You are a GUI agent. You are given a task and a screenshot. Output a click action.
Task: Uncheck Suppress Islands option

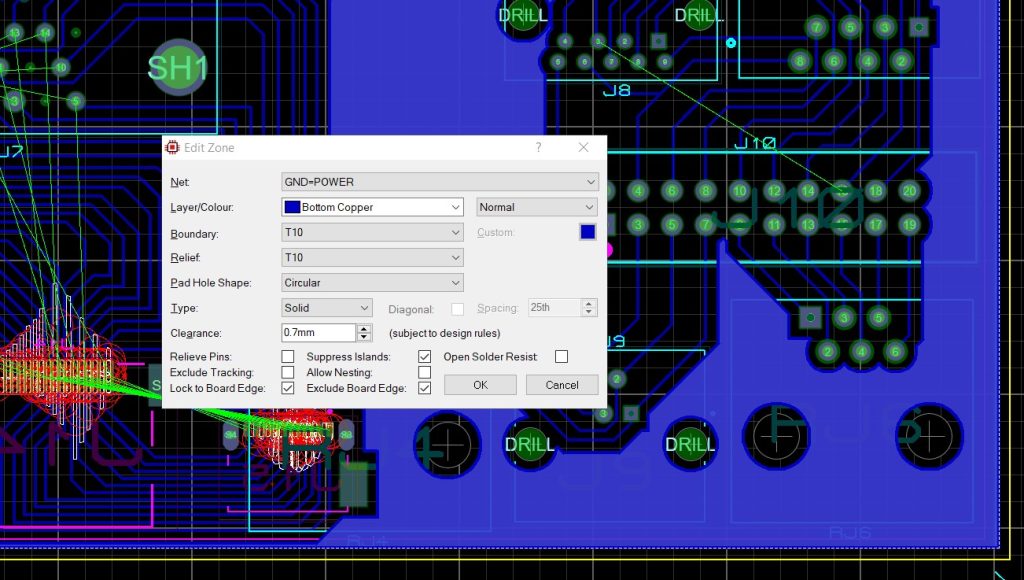[x=424, y=357]
